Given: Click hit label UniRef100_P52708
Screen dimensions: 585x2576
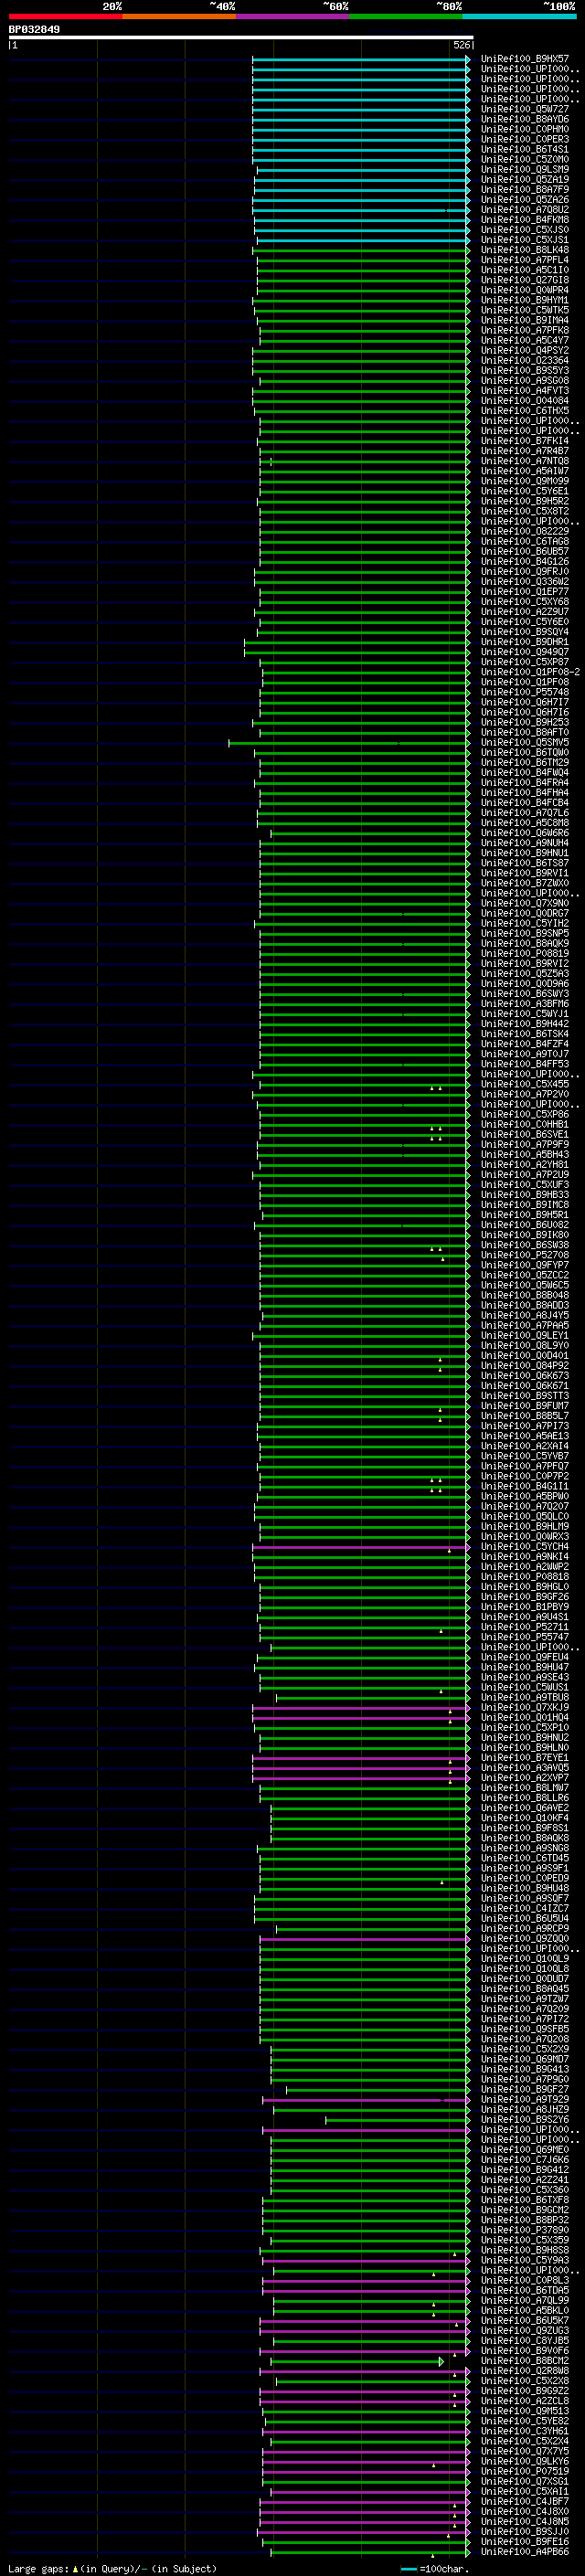Looking at the screenshot, I should click(524, 1254).
